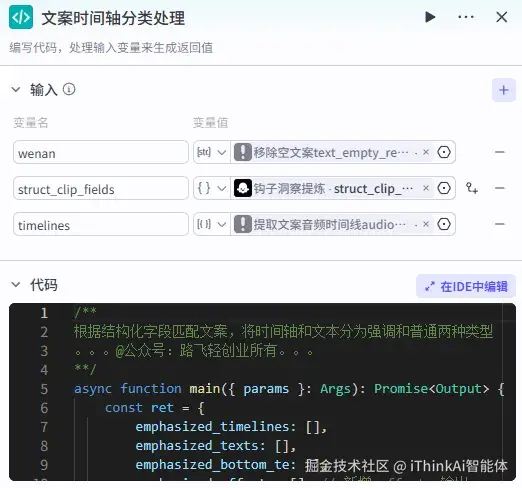The height and width of the screenshot is (488, 522).
Task: Remove the 钩子洞察提炼 struct_clip reference value
Action: pyautogui.click(x=426, y=188)
